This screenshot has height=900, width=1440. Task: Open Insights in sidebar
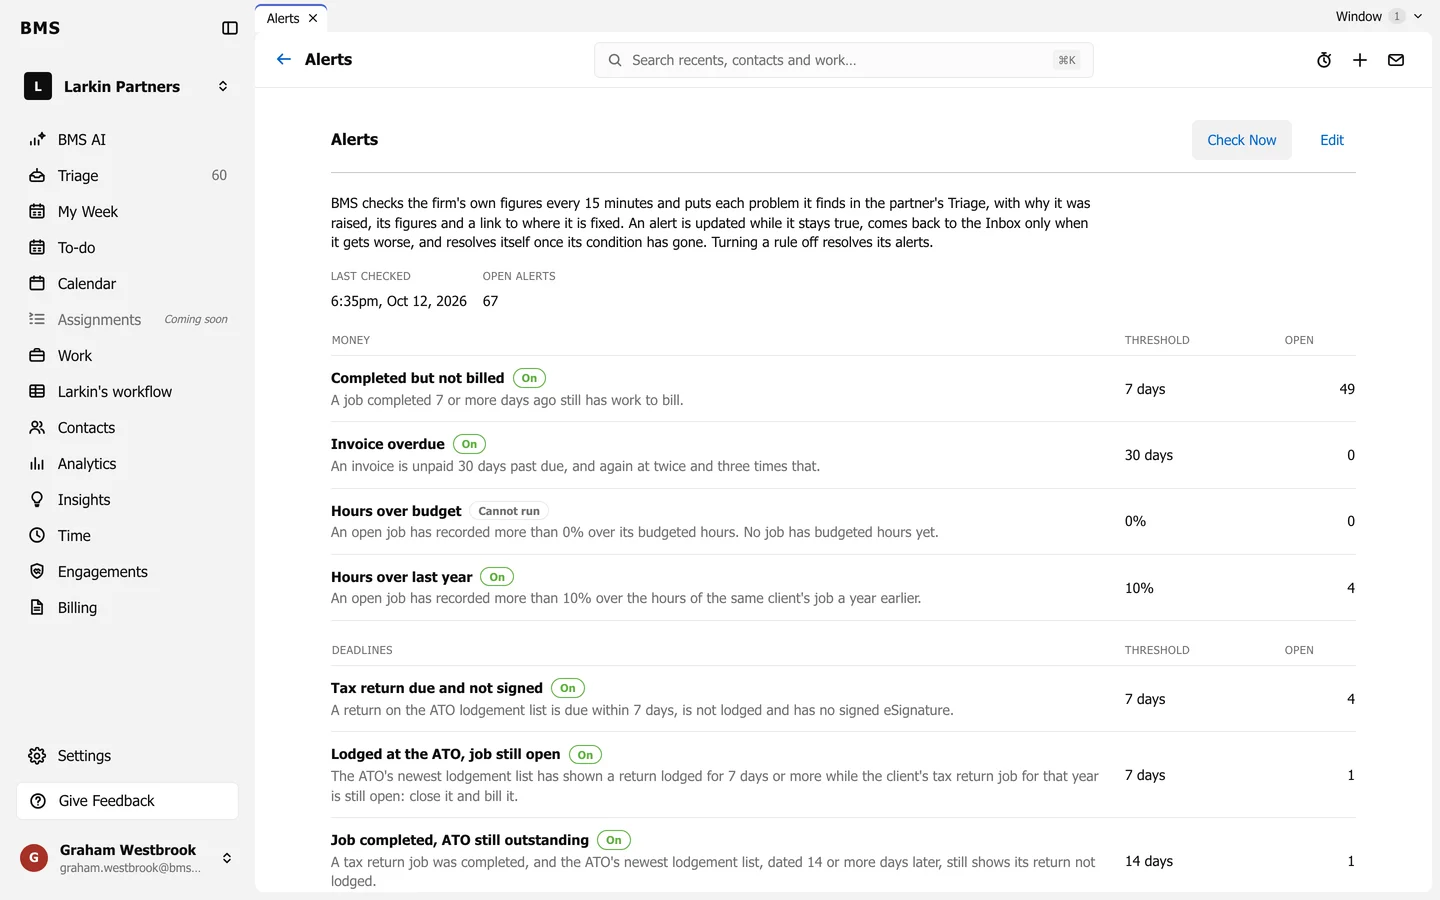pos(128,500)
